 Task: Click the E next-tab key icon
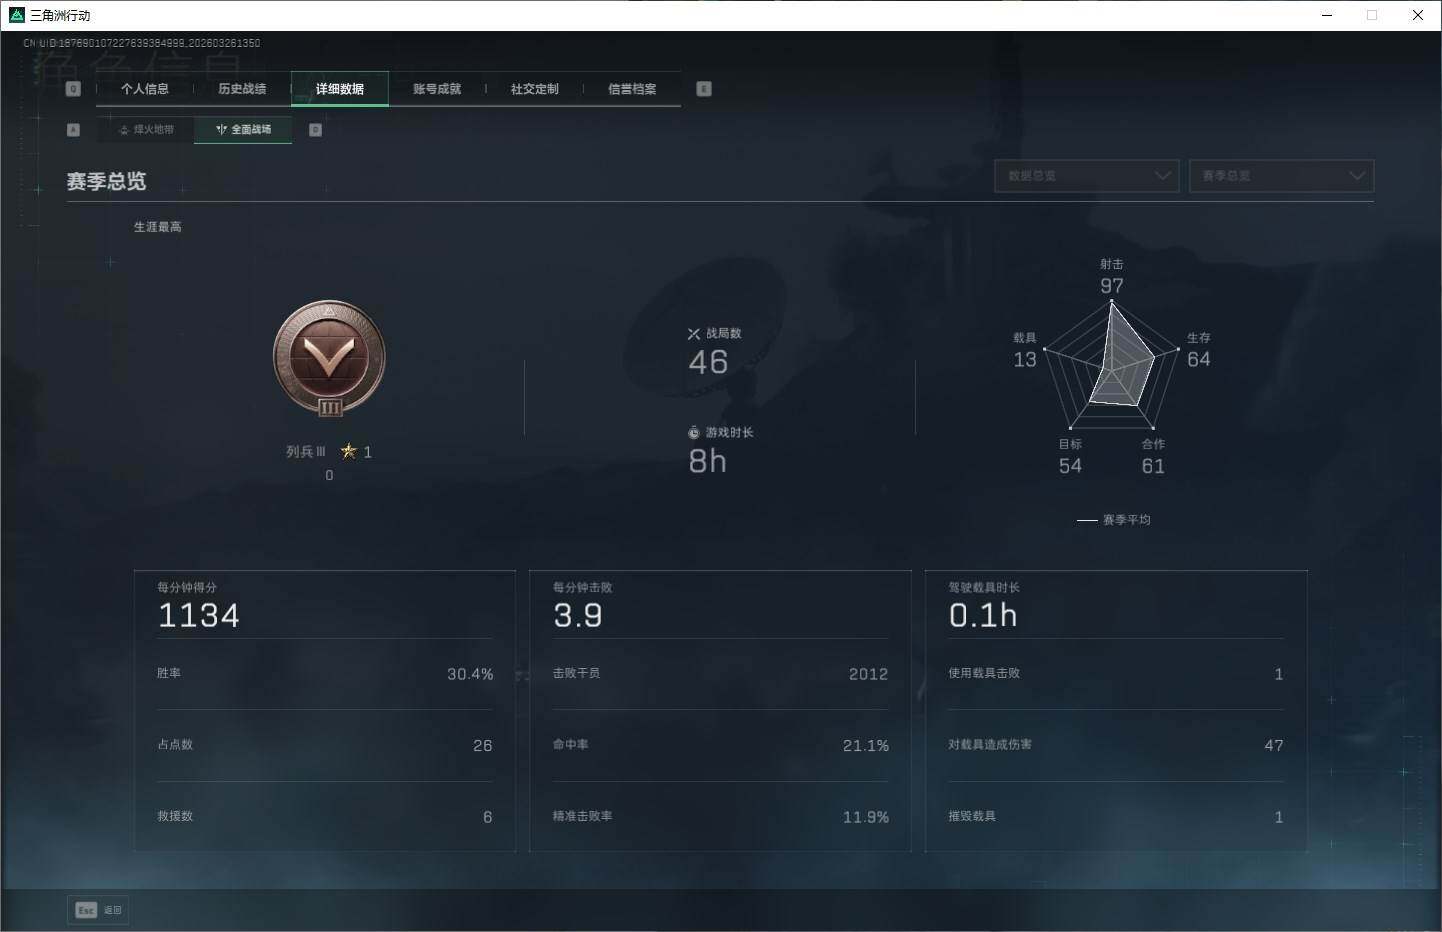coord(704,89)
